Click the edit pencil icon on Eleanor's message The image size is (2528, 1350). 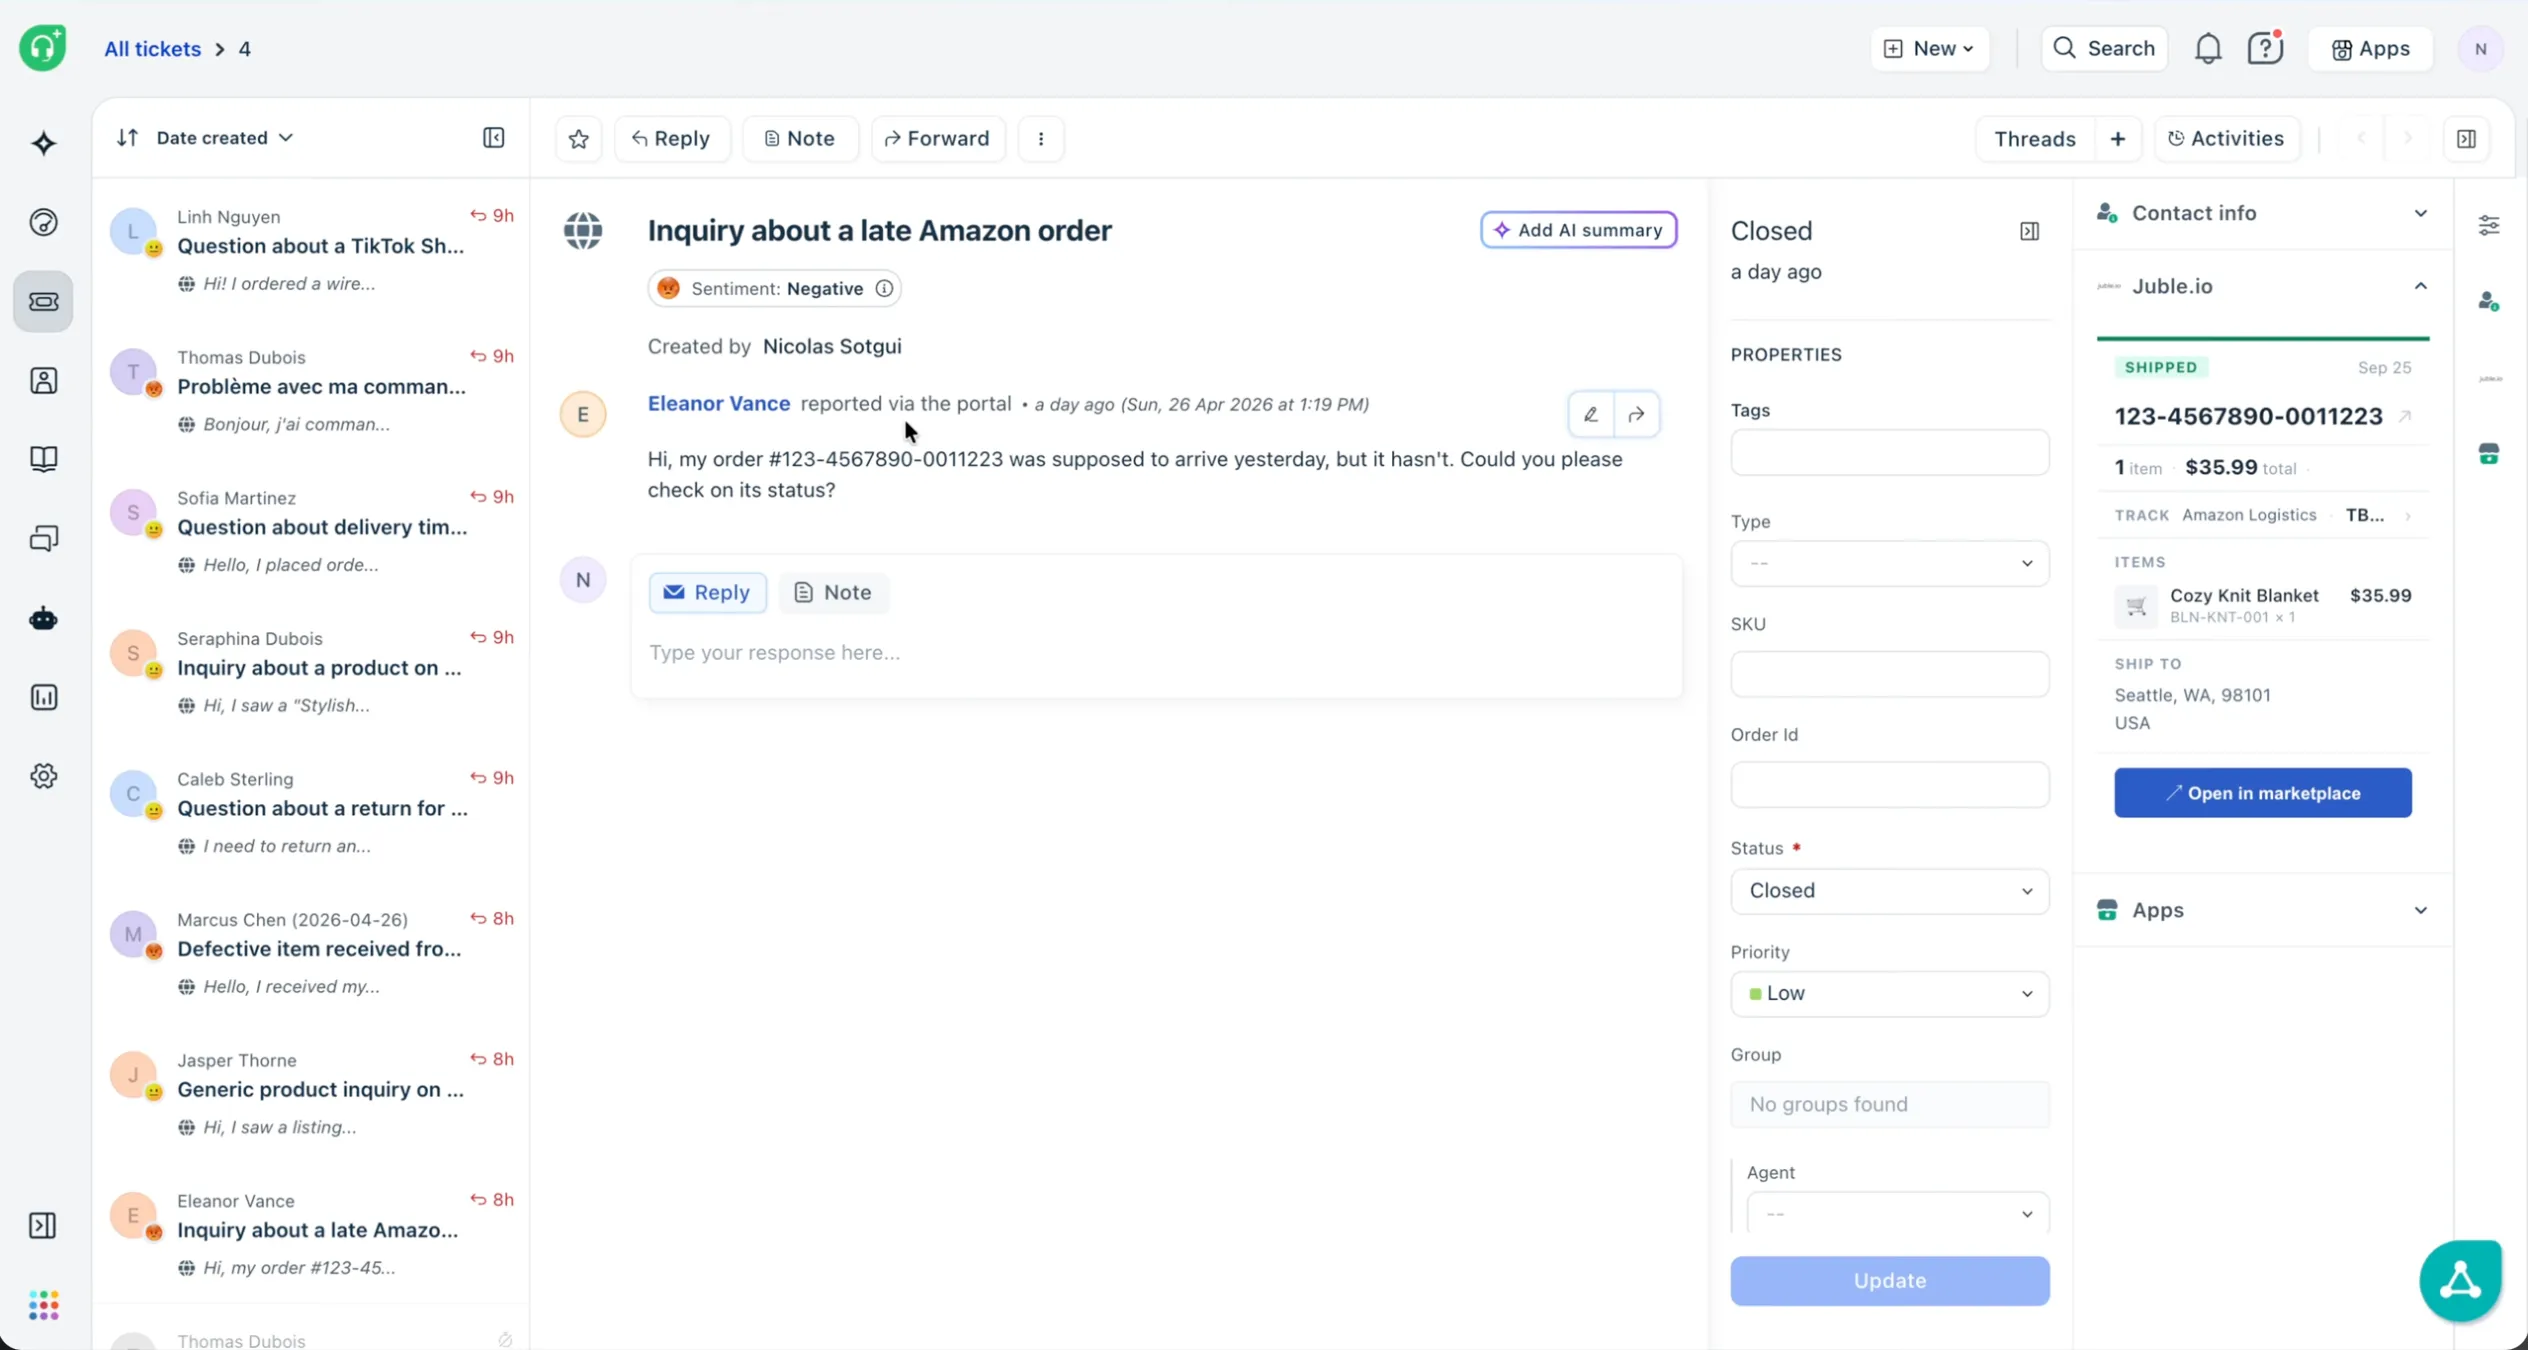click(x=1590, y=414)
